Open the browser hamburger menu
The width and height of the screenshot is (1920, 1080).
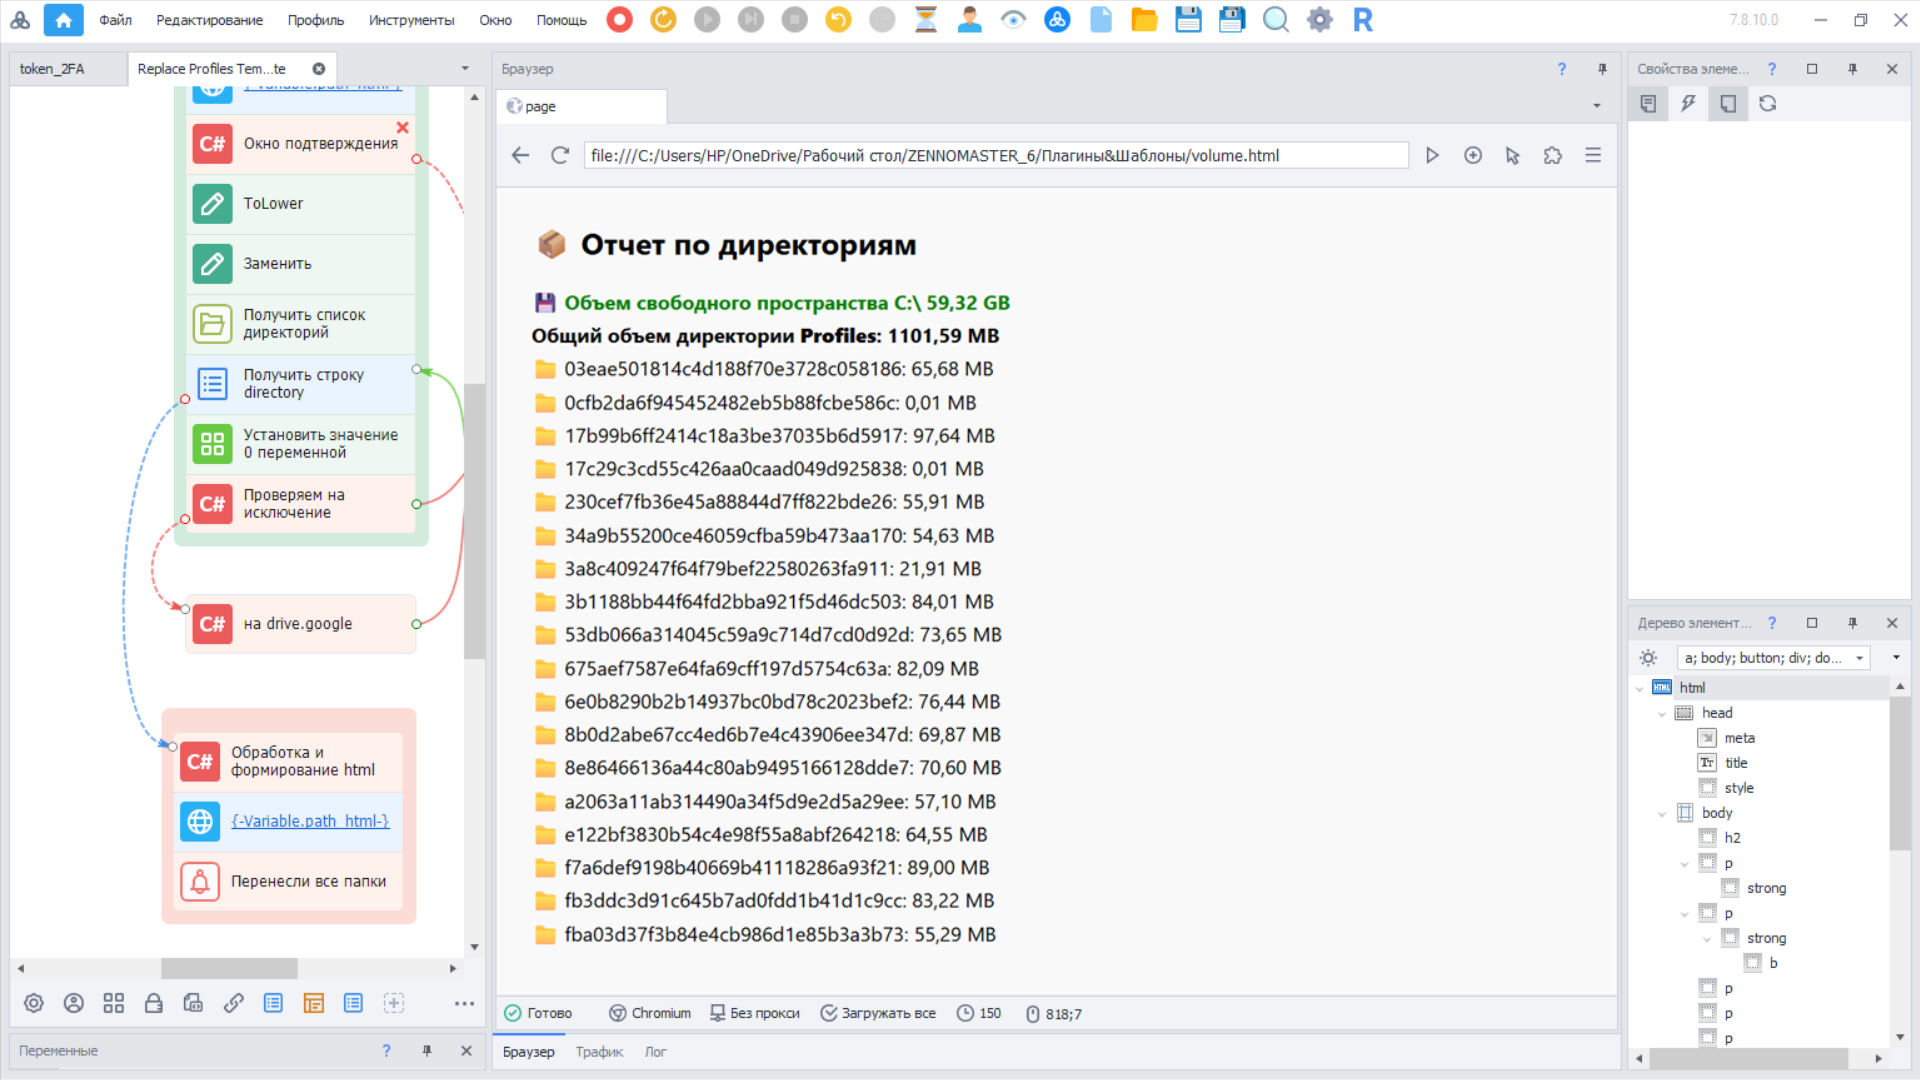pos(1593,155)
